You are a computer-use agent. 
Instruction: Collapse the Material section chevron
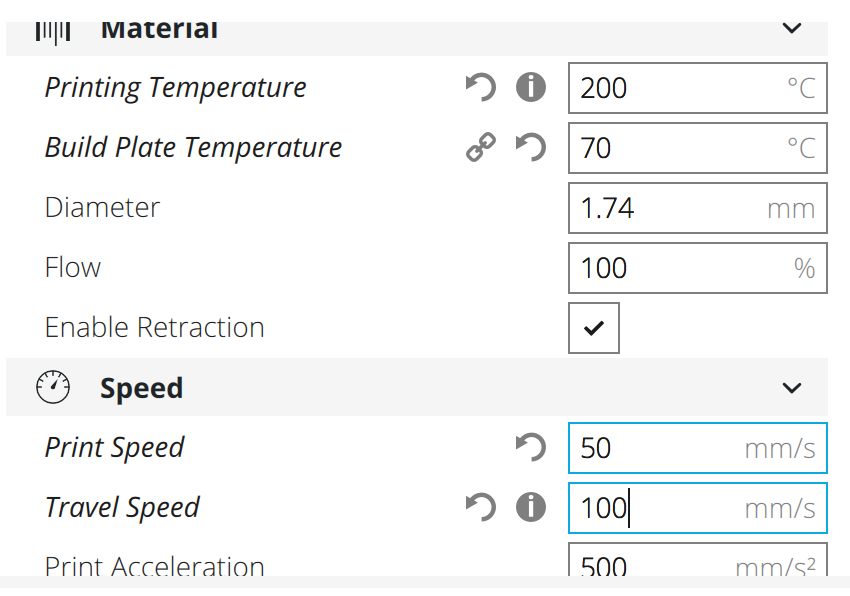pyautogui.click(x=792, y=29)
